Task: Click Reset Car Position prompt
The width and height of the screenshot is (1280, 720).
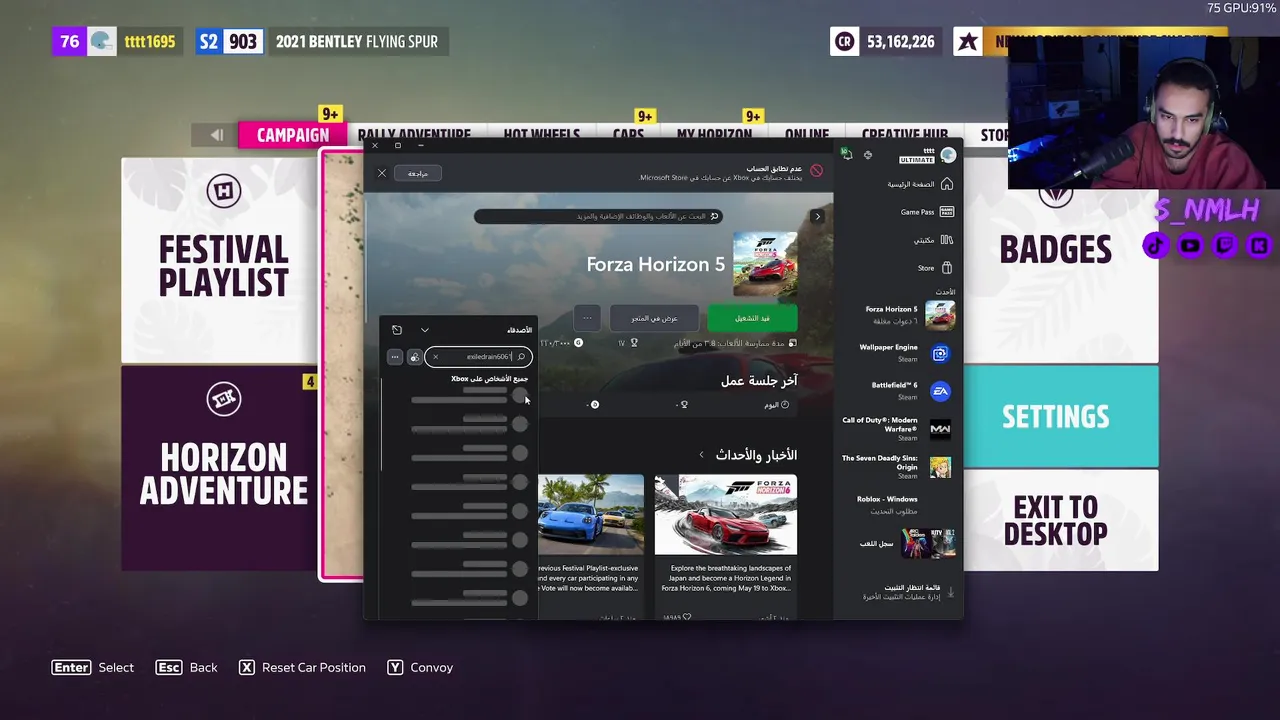Action: pyautogui.click(x=302, y=667)
